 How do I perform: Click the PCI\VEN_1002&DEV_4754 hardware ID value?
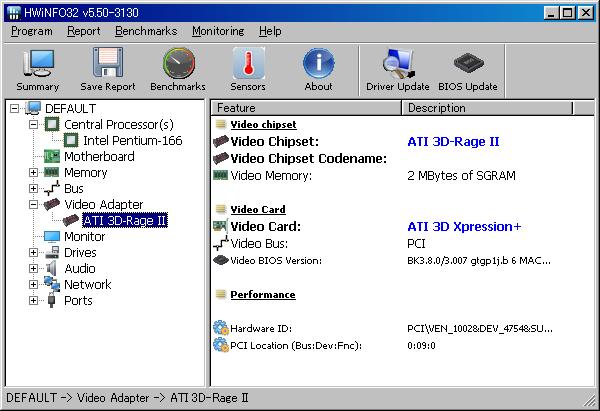point(479,328)
